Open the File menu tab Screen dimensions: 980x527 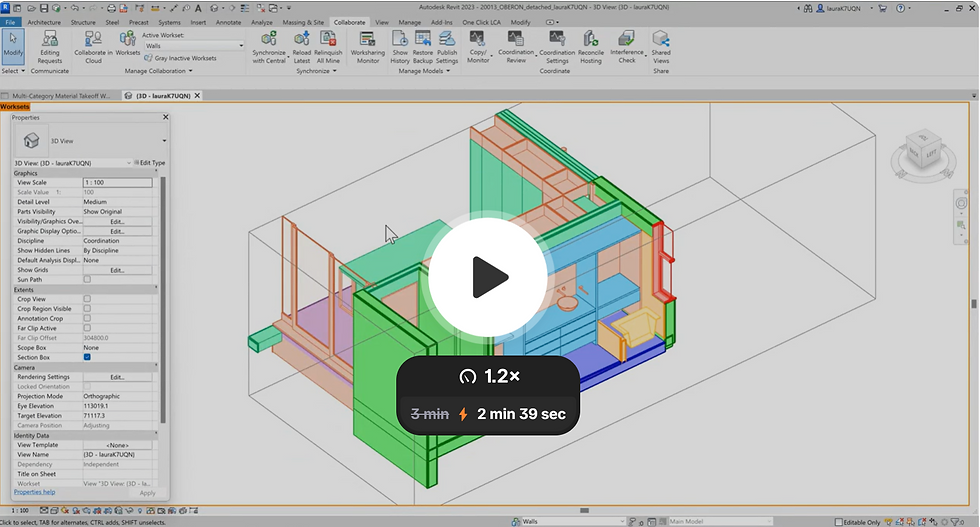11,22
